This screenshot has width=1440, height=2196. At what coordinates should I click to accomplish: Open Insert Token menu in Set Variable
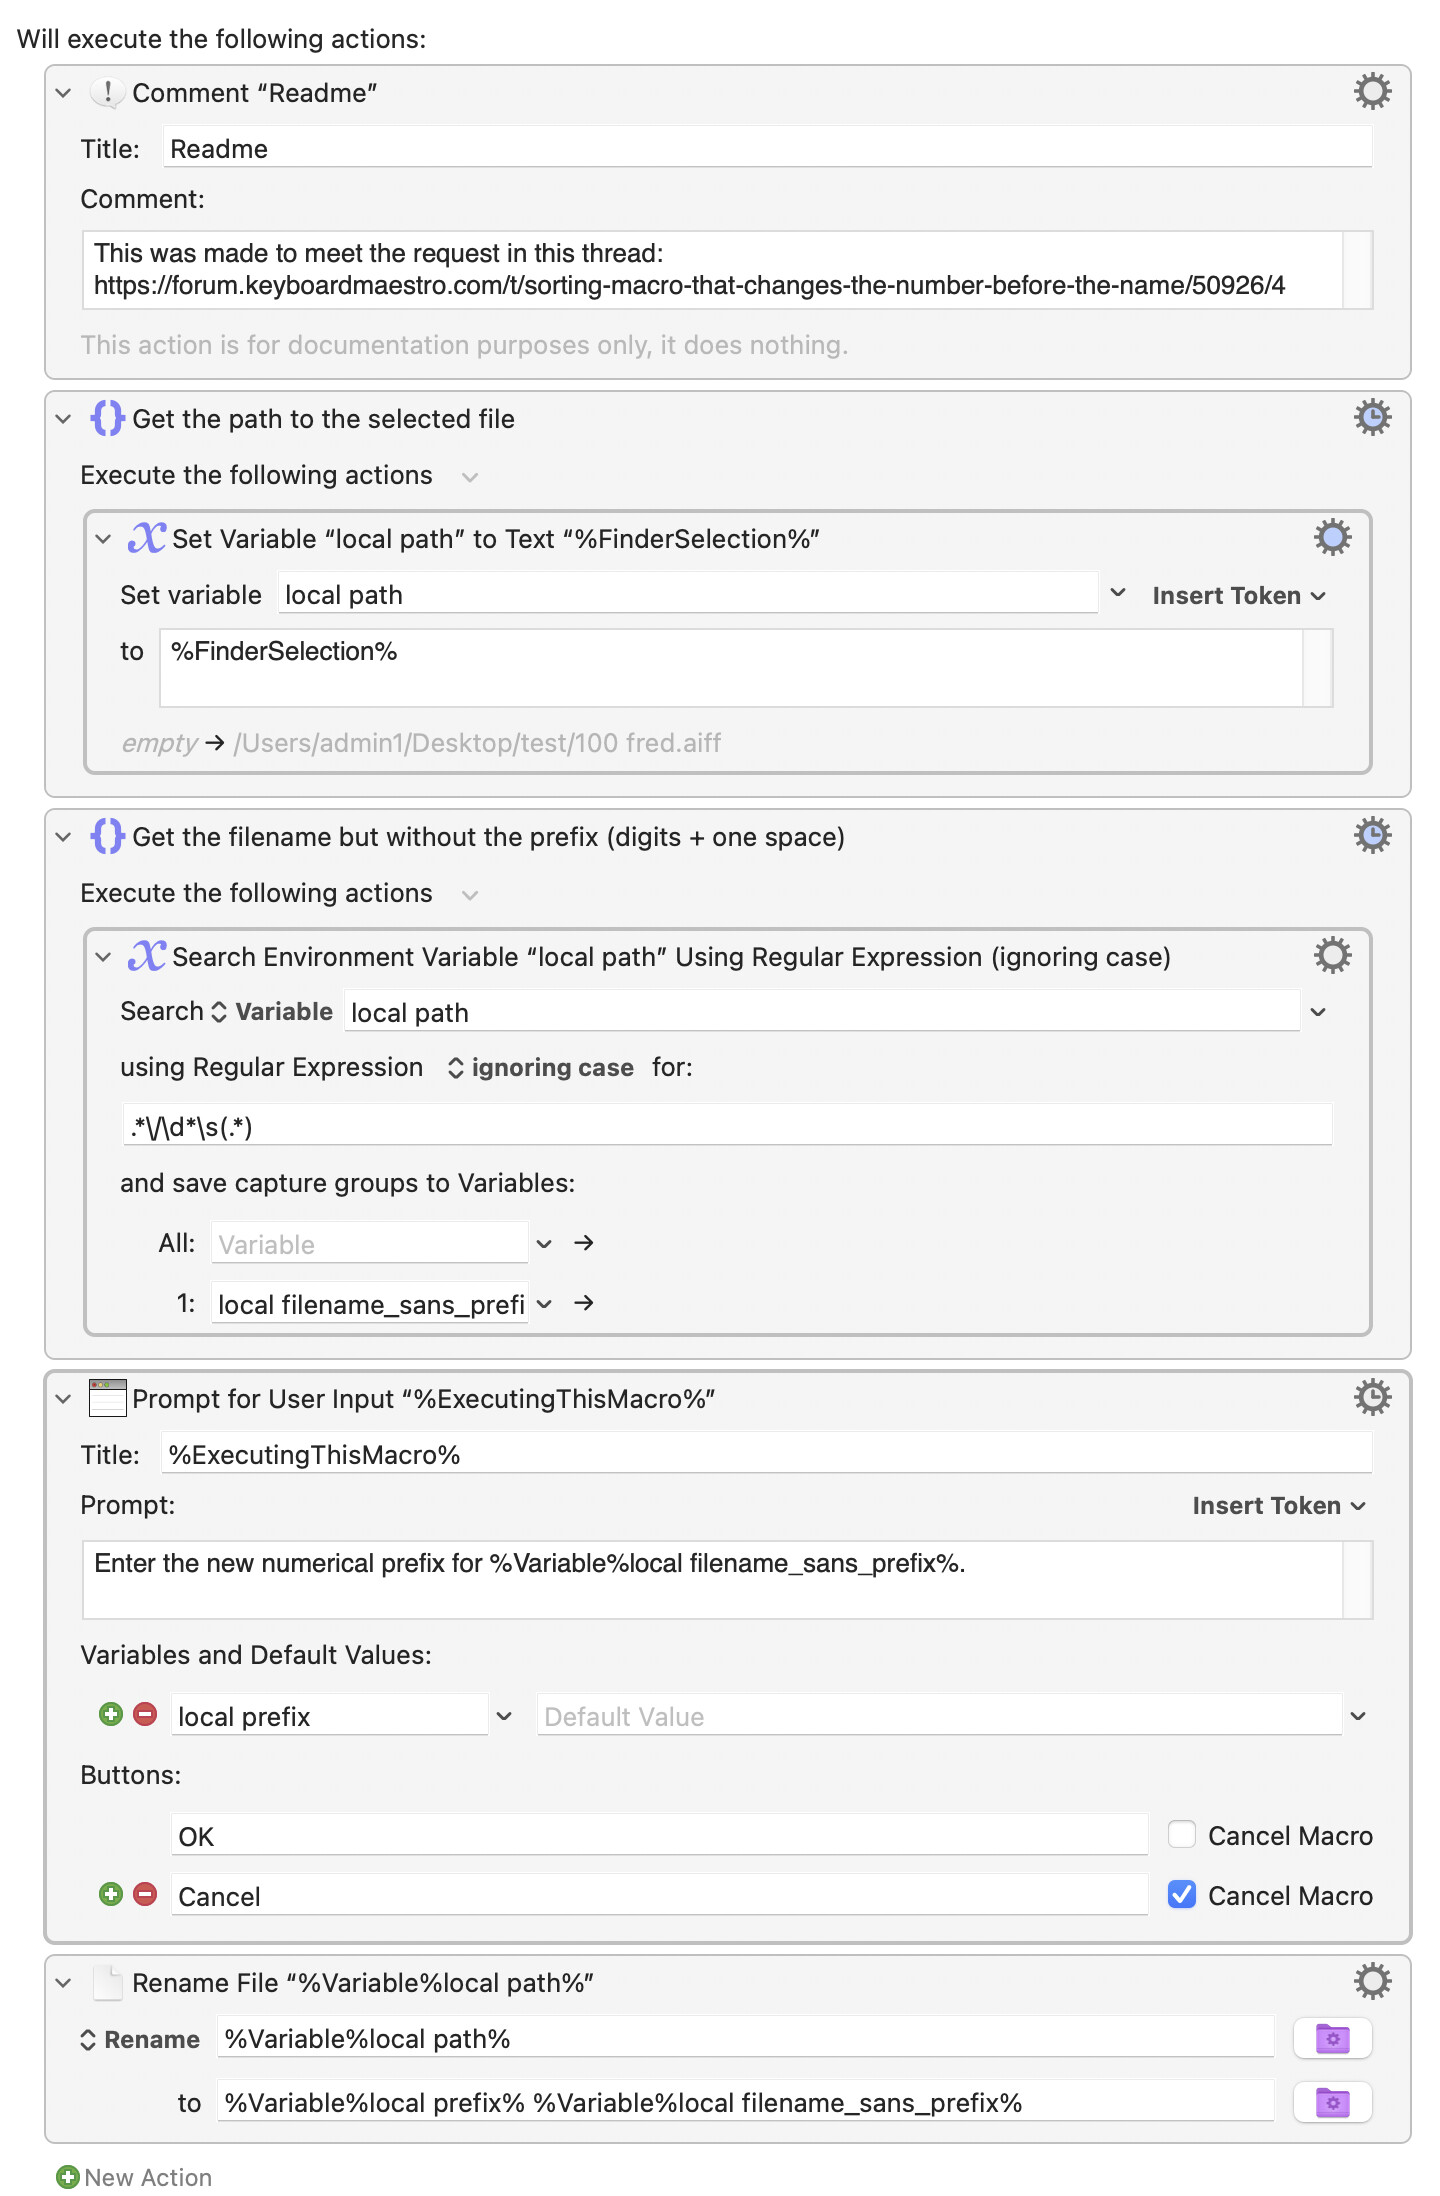1238,596
